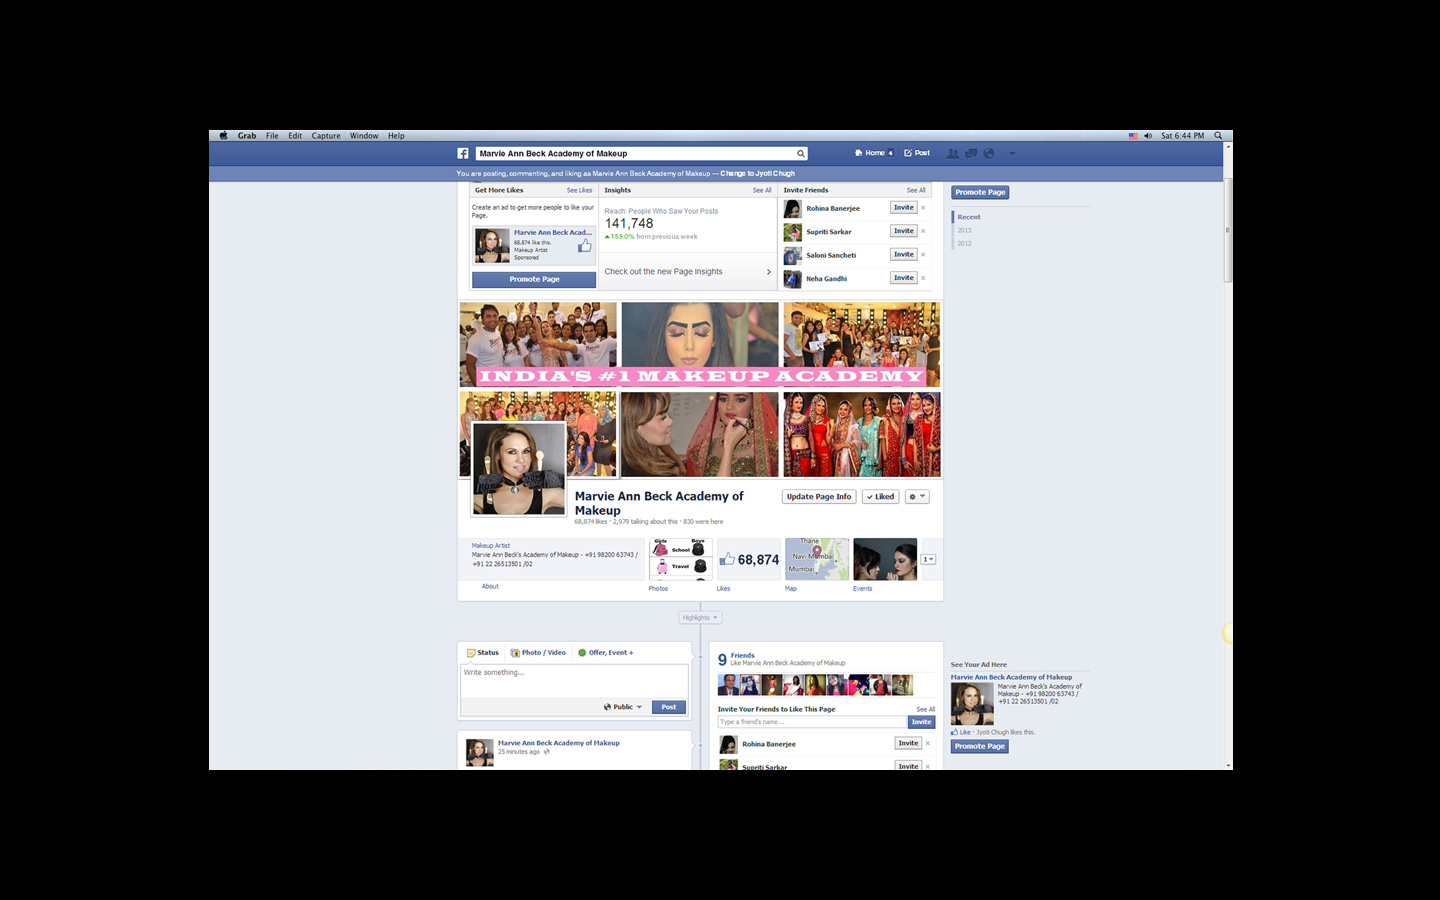Click the Spotlight search icon in menu bar

(1218, 136)
